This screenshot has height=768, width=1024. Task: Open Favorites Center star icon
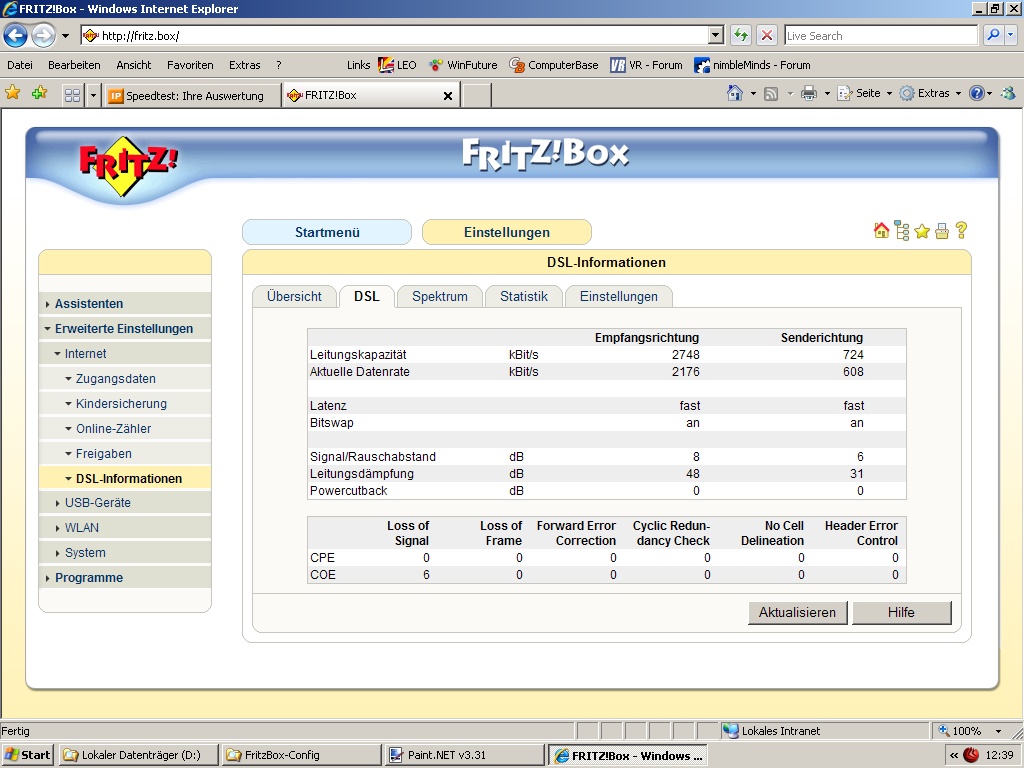(x=12, y=93)
